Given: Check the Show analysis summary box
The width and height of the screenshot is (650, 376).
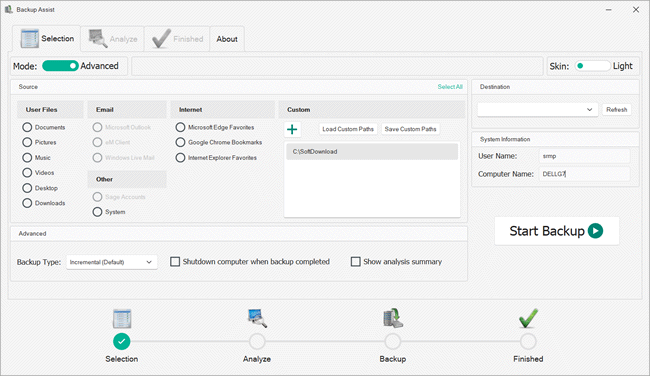Looking at the screenshot, I should 356,262.
